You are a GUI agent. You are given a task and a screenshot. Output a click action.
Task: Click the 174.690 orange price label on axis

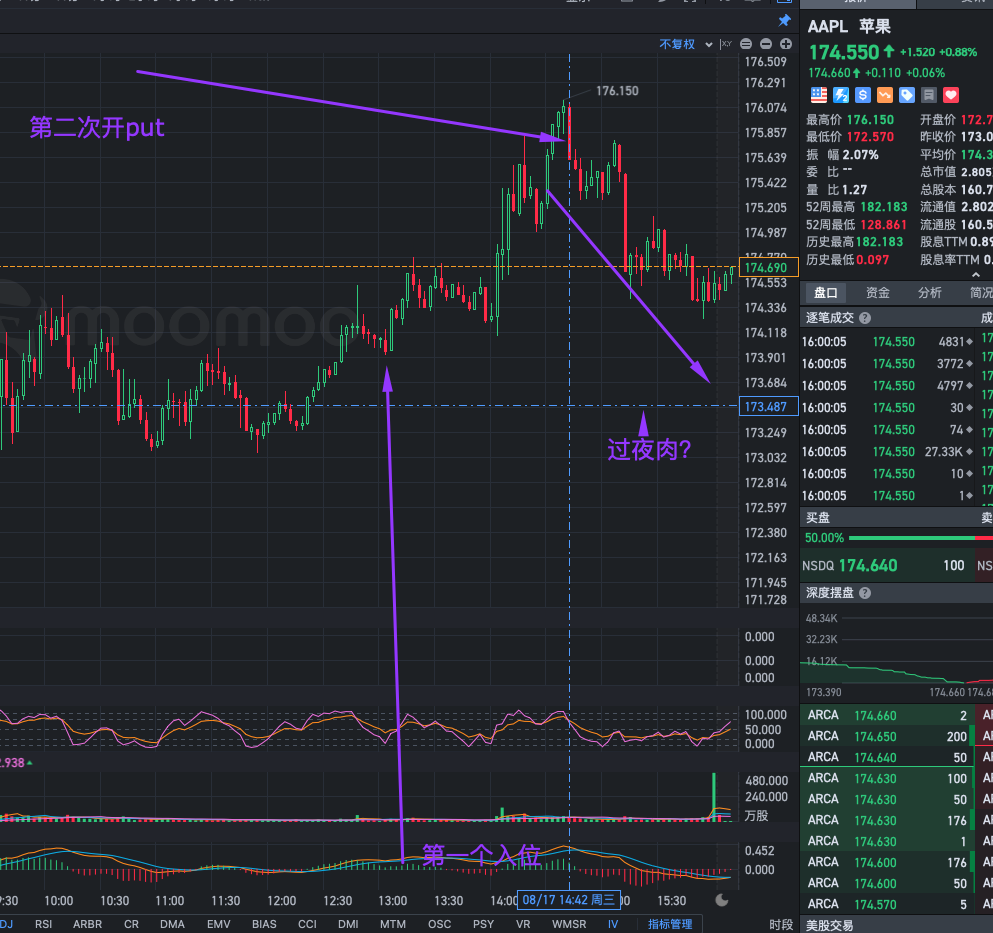[x=769, y=267]
